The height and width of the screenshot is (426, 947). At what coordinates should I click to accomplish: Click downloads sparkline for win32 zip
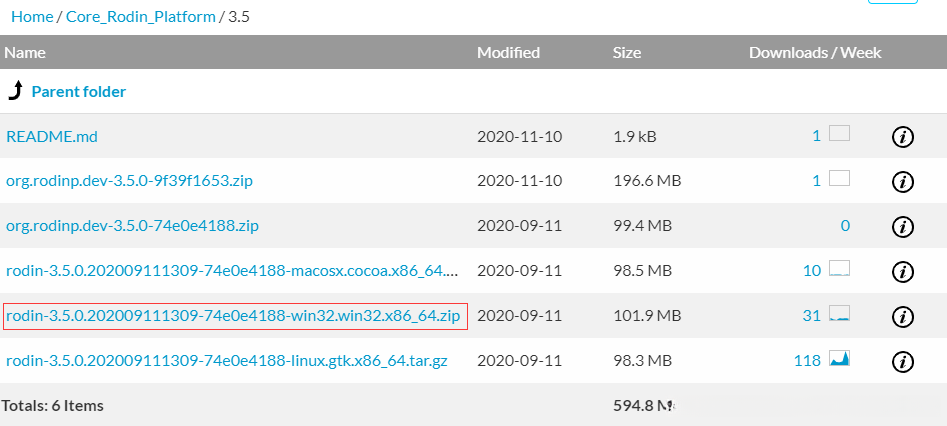[839, 315]
